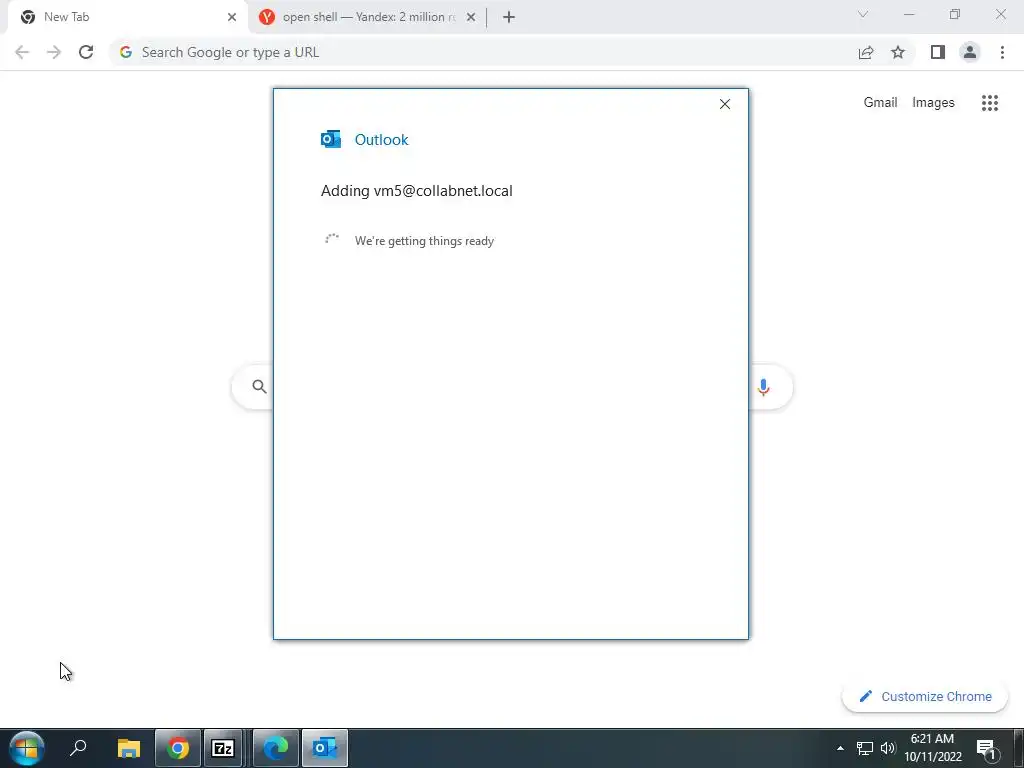Share this page icon in address bar

point(866,52)
